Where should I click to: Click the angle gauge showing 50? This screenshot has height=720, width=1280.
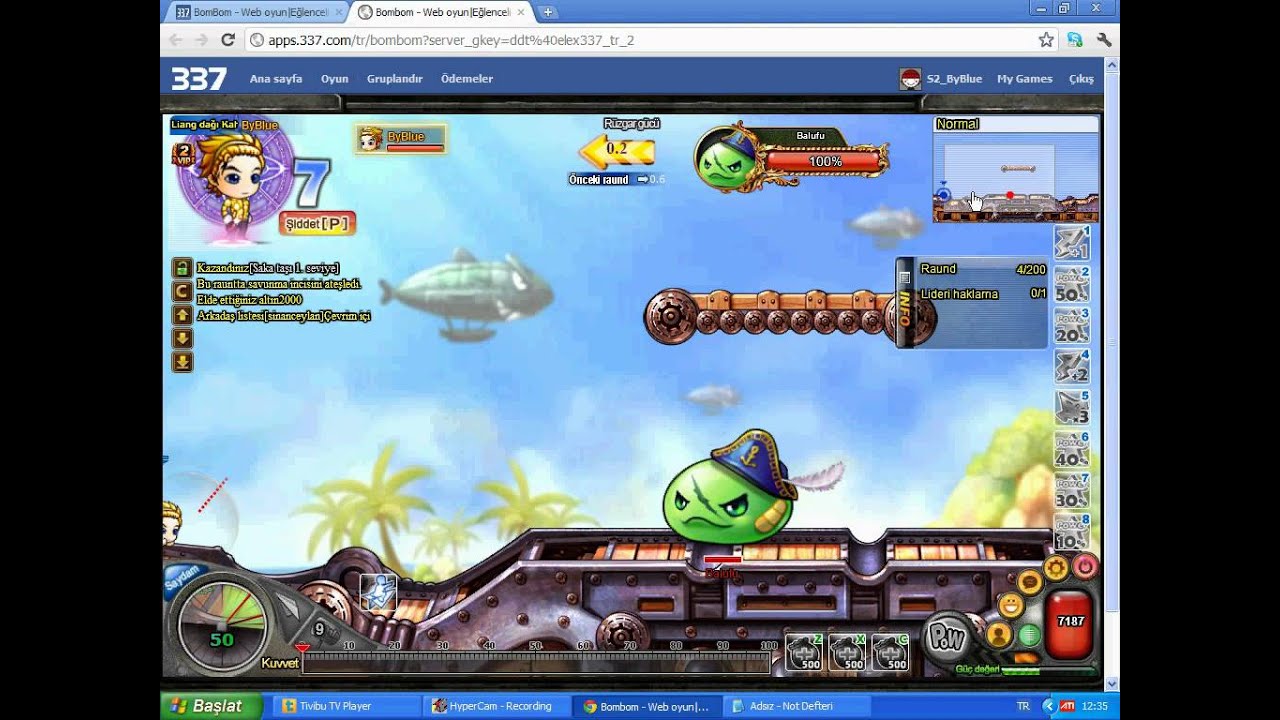(x=221, y=627)
